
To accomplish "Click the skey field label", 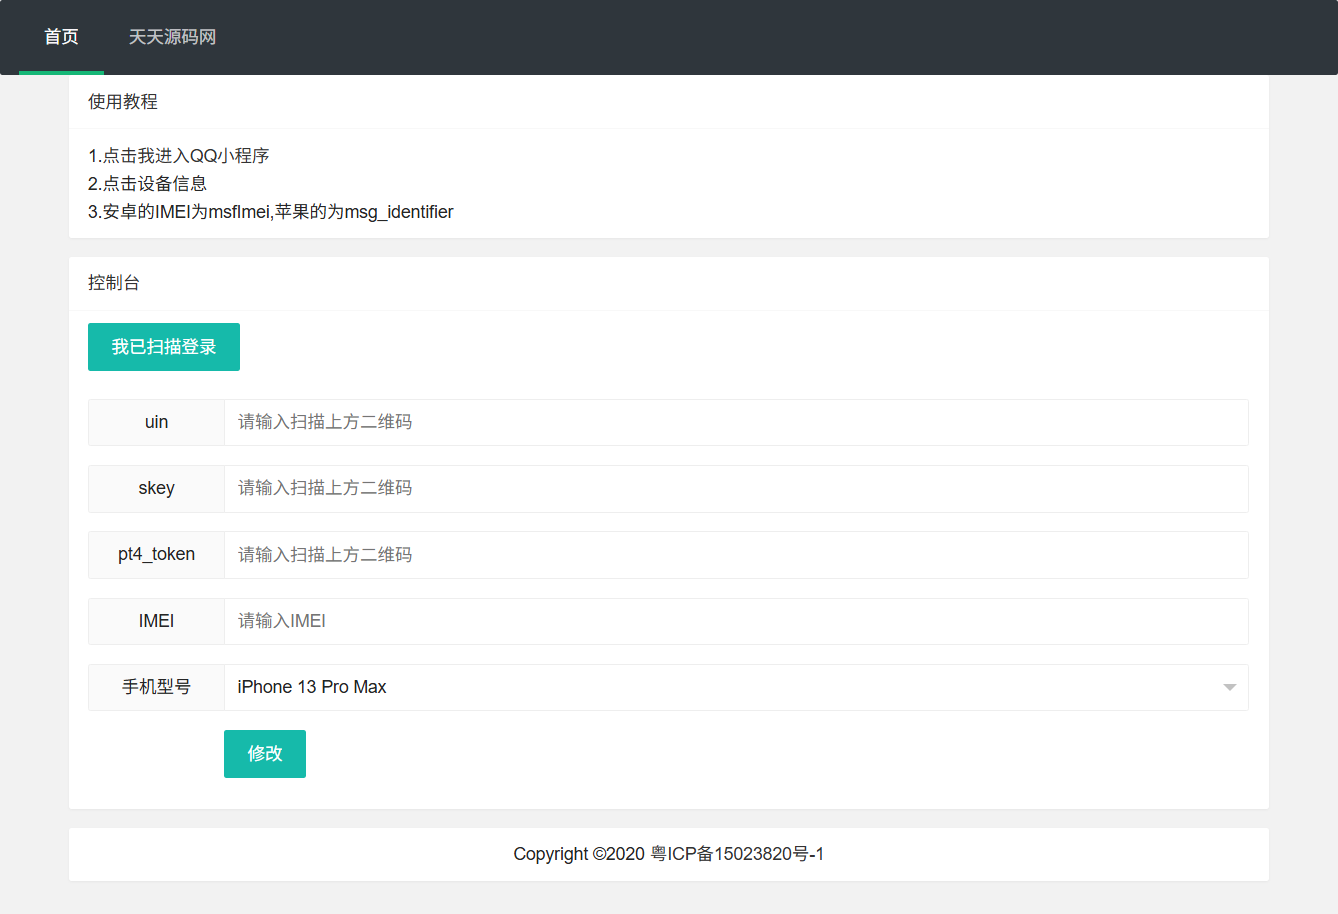I will coord(156,489).
